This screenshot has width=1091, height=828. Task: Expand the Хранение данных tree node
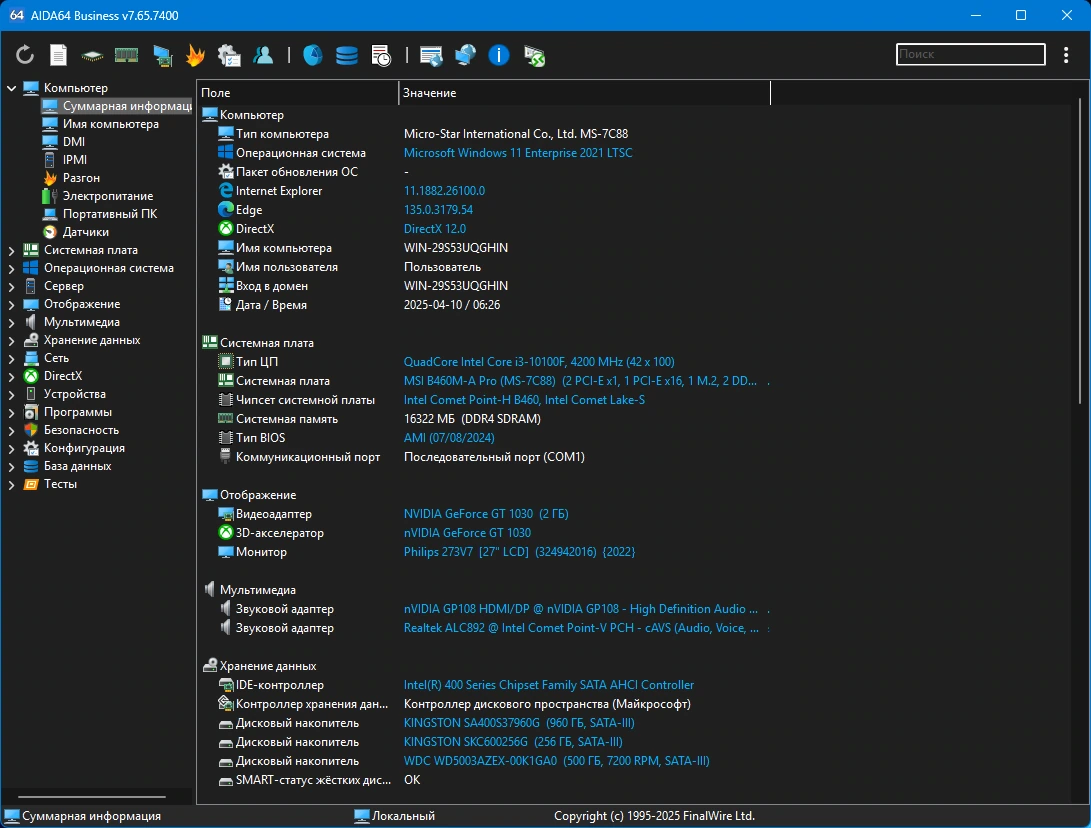pos(11,341)
